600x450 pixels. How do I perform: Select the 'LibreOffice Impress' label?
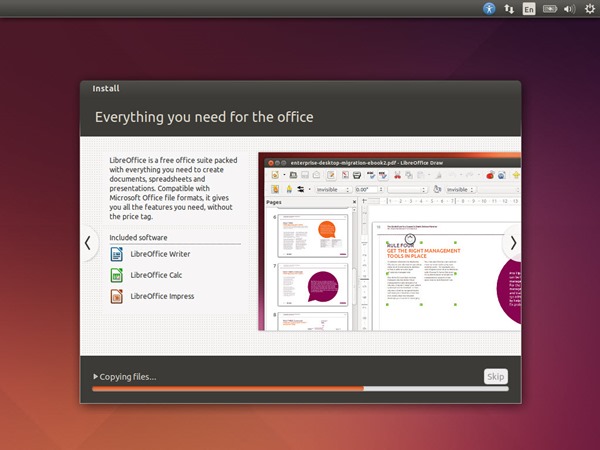click(162, 296)
